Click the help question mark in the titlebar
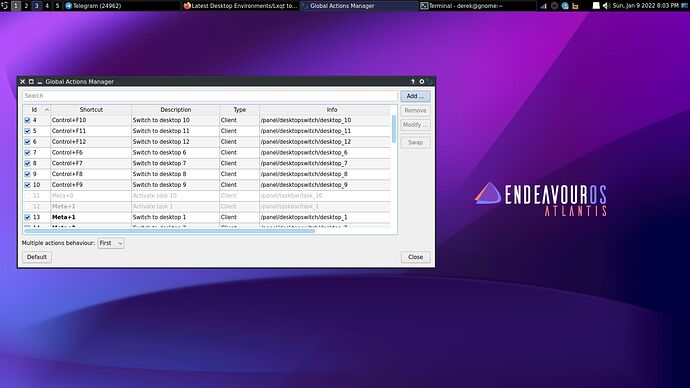The image size is (690, 388). [412, 81]
